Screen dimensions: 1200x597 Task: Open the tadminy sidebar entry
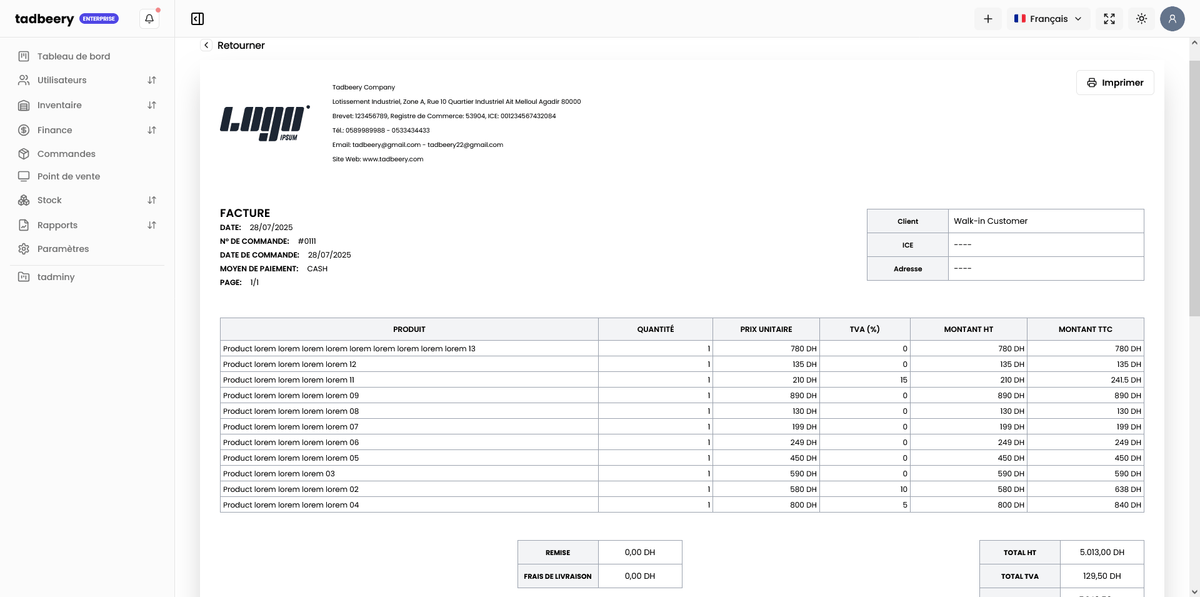pyautogui.click(x=55, y=277)
